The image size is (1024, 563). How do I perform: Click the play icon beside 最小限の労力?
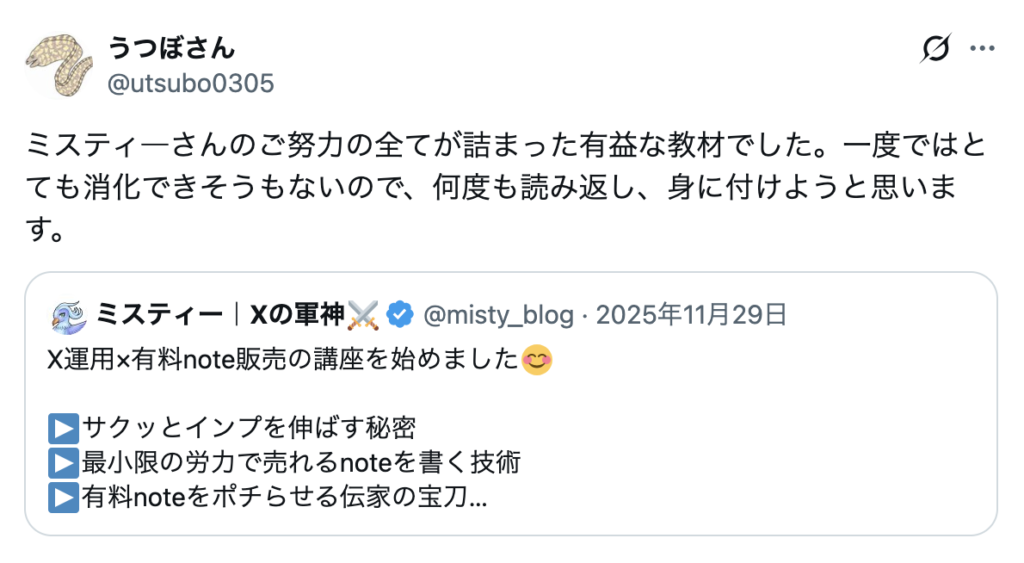[63, 462]
